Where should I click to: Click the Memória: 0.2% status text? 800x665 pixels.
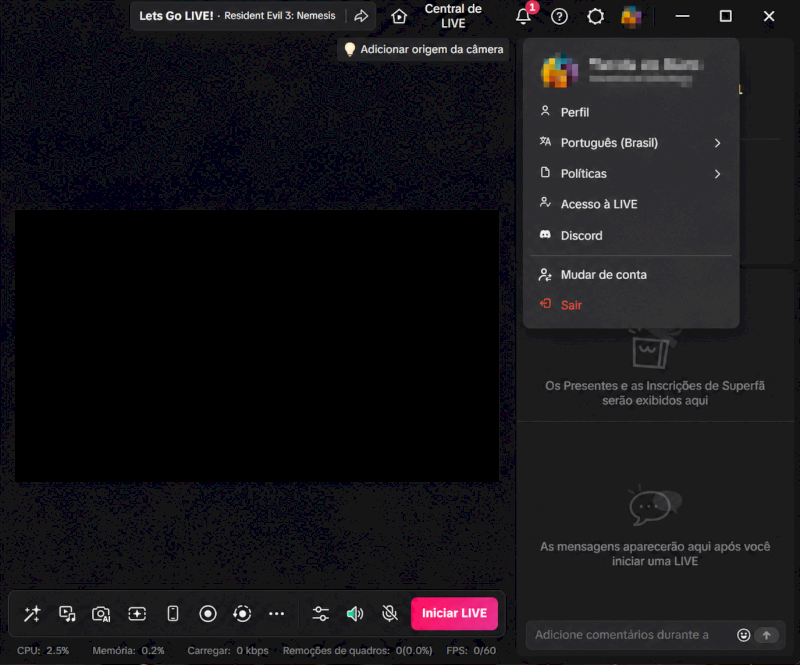click(128, 651)
